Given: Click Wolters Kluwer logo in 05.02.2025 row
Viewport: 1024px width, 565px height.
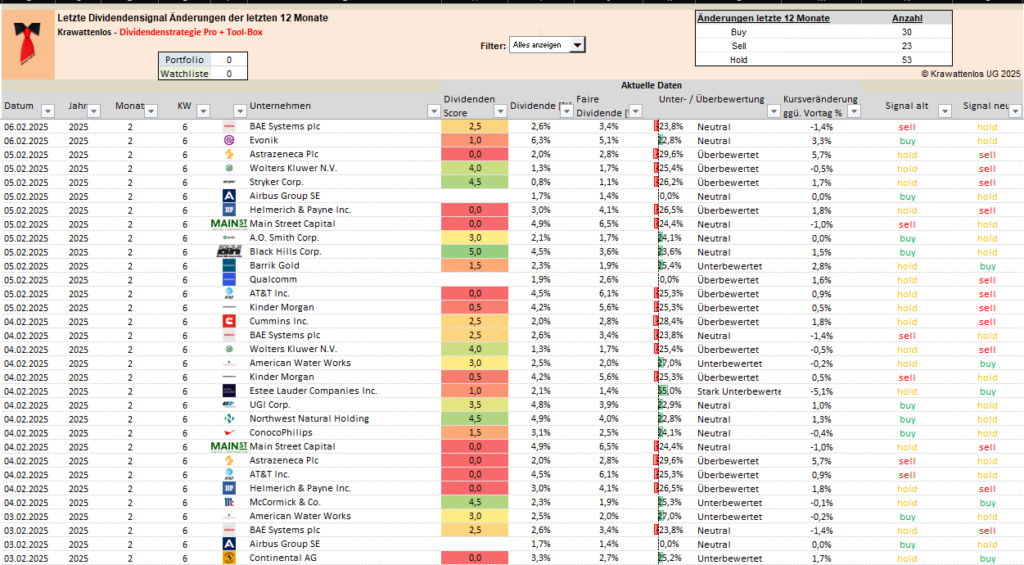Looking at the screenshot, I should [229, 168].
